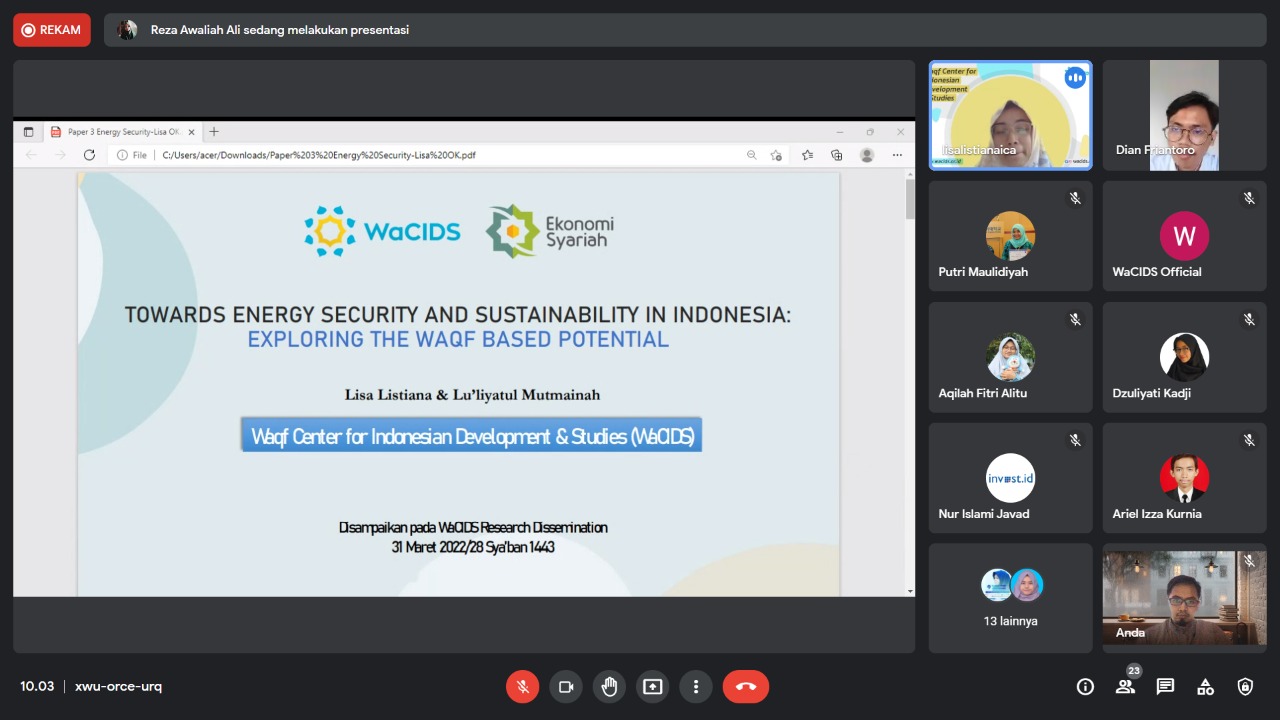Click the Ekonomi Syariah logo on the slide
This screenshot has height=720, width=1280.
pos(550,231)
